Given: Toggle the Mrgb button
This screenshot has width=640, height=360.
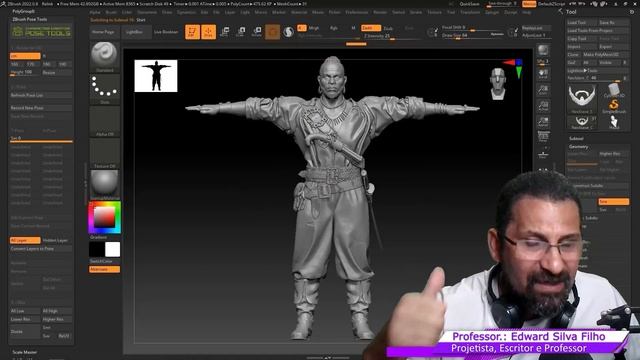Looking at the screenshot, I should point(313,28).
